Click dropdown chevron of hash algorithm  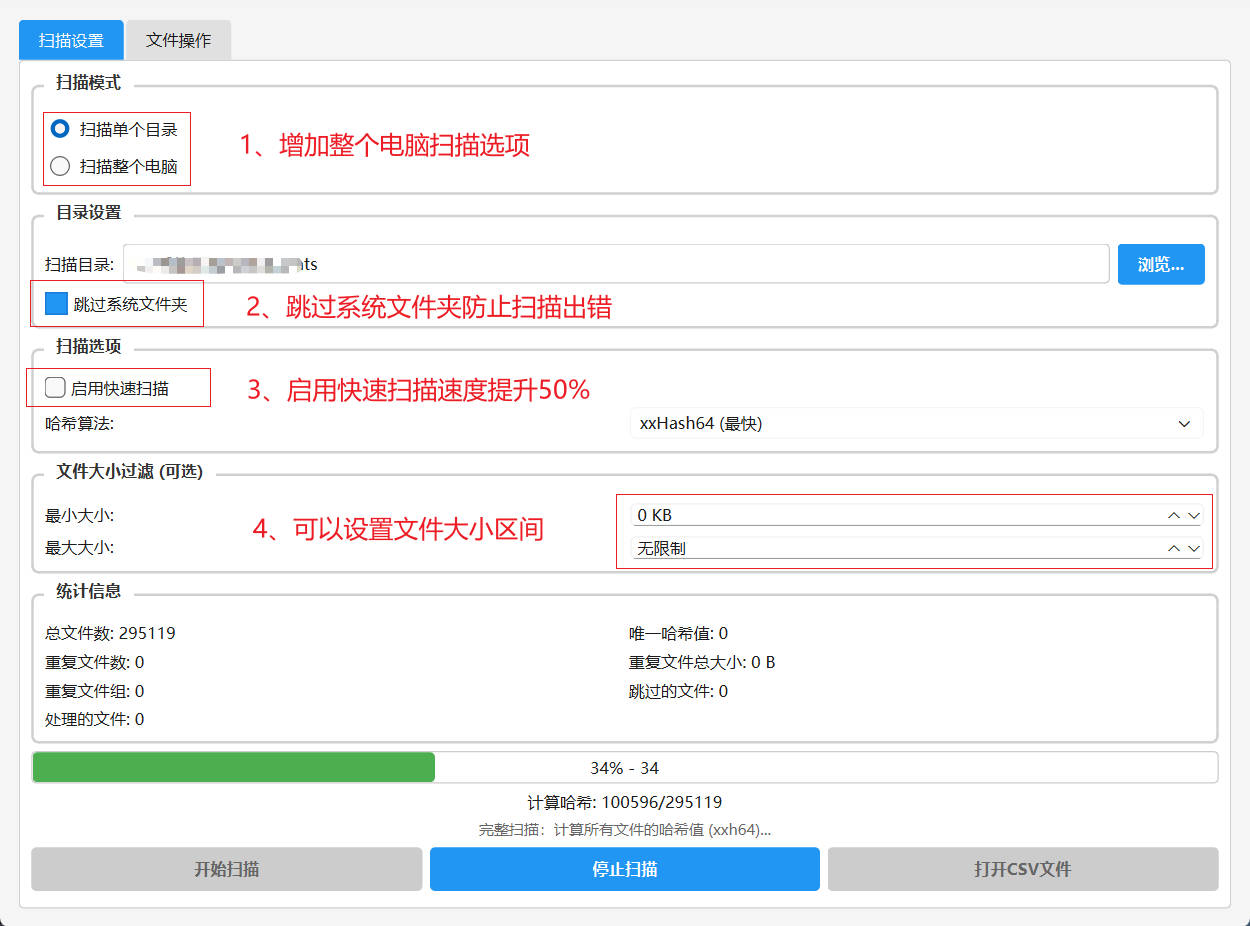[x=1184, y=424]
